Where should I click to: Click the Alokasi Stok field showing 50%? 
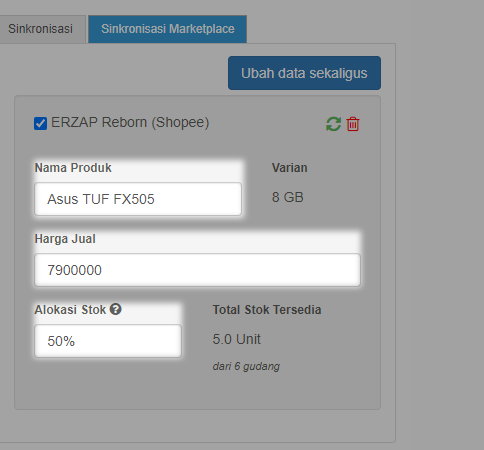(108, 341)
